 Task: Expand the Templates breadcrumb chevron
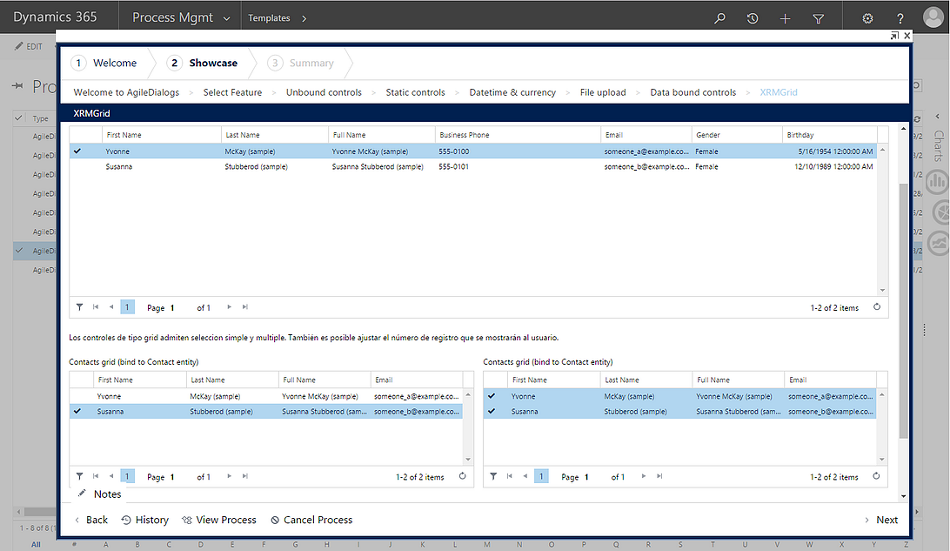304,19
